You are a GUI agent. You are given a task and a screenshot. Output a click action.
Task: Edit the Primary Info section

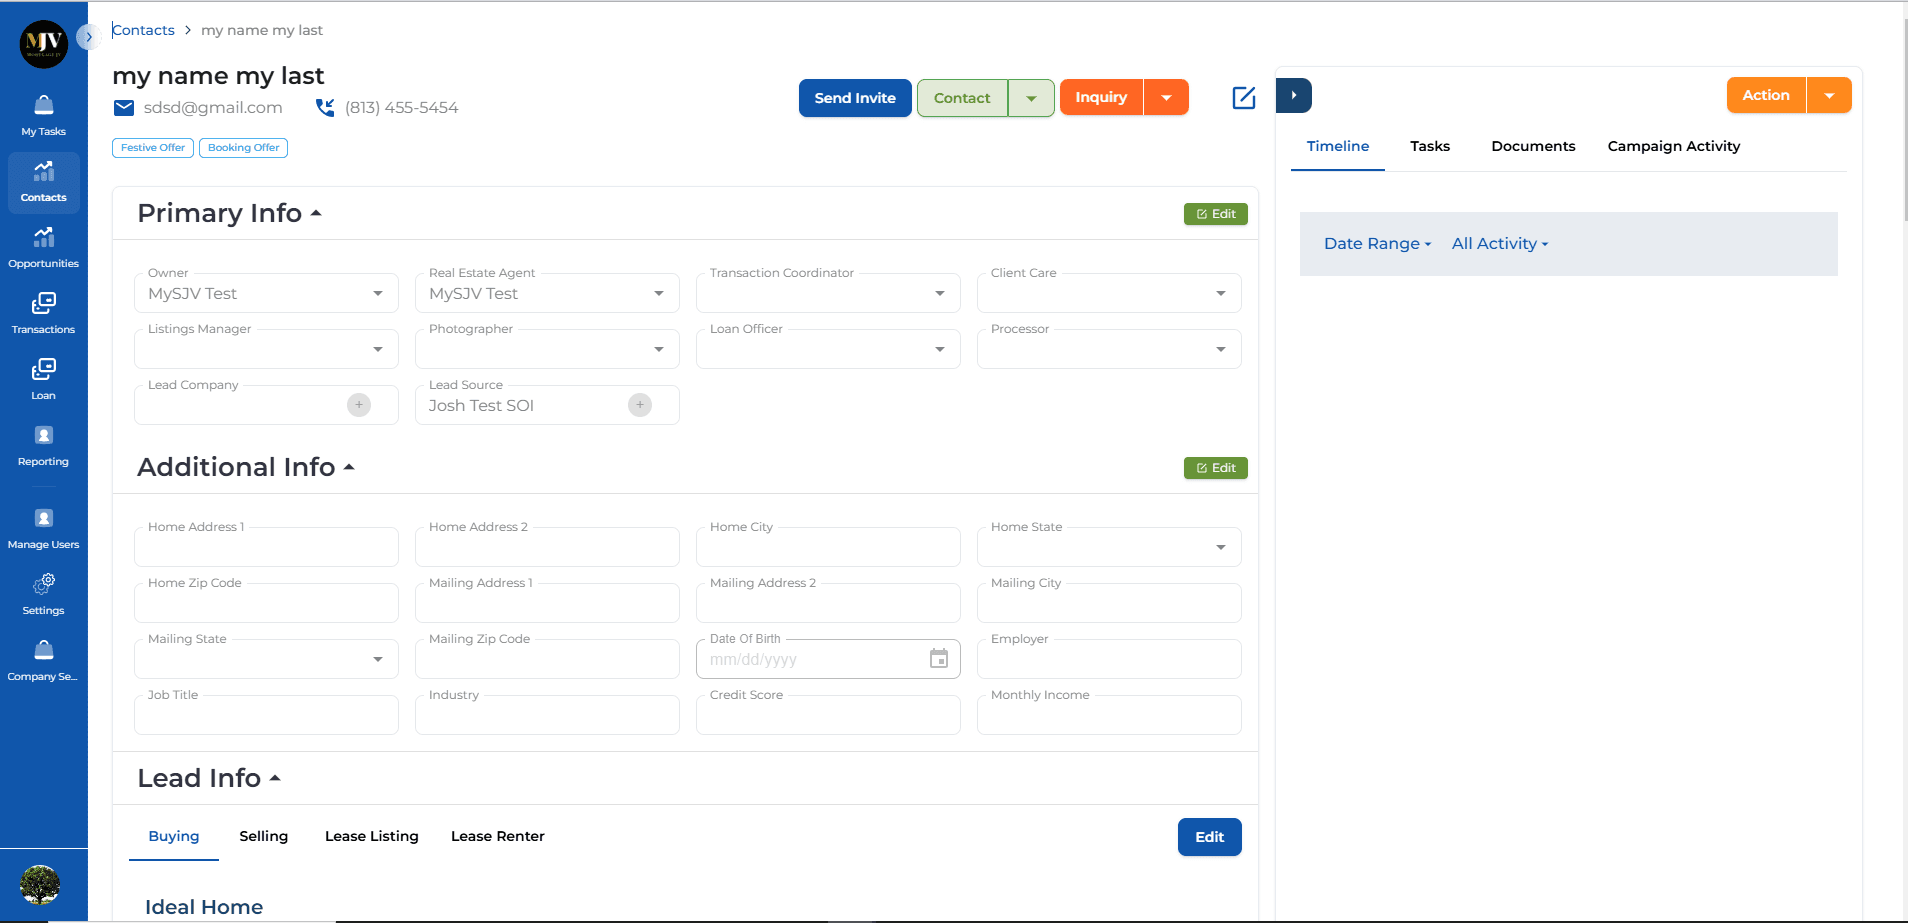(1216, 214)
